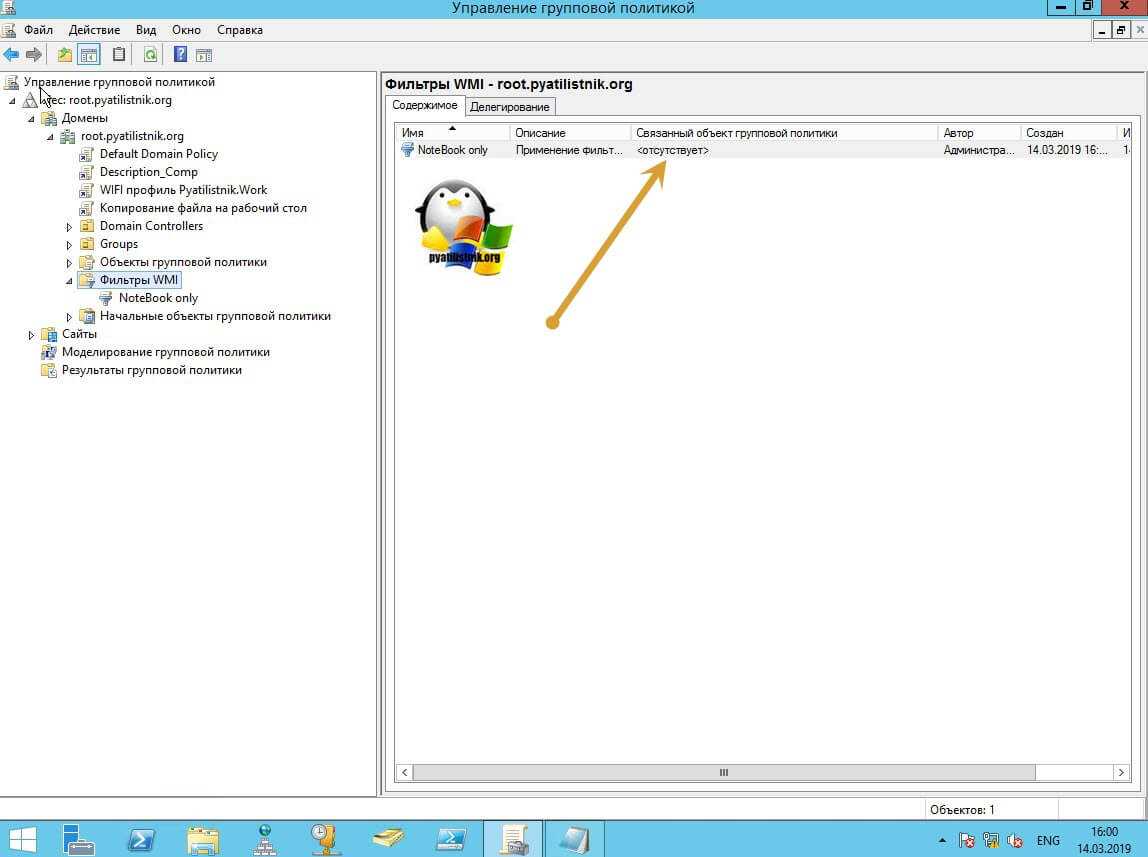Viewport: 1148px width, 857px height.
Task: Open Help with the question mark icon
Action: click(181, 54)
